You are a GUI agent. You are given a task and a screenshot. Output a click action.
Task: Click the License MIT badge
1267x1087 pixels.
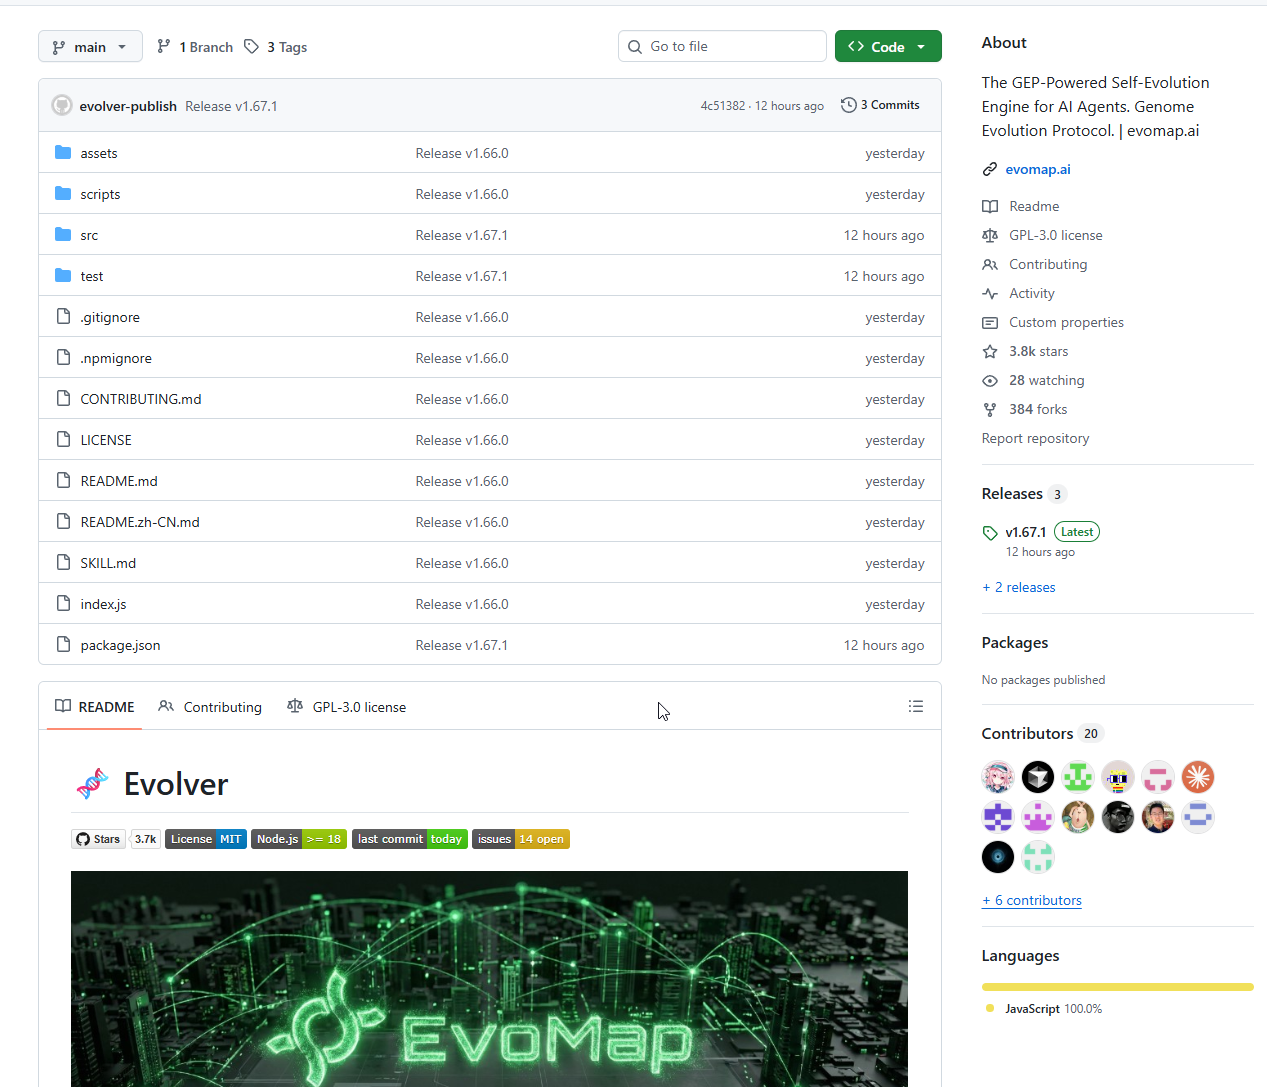click(x=206, y=839)
